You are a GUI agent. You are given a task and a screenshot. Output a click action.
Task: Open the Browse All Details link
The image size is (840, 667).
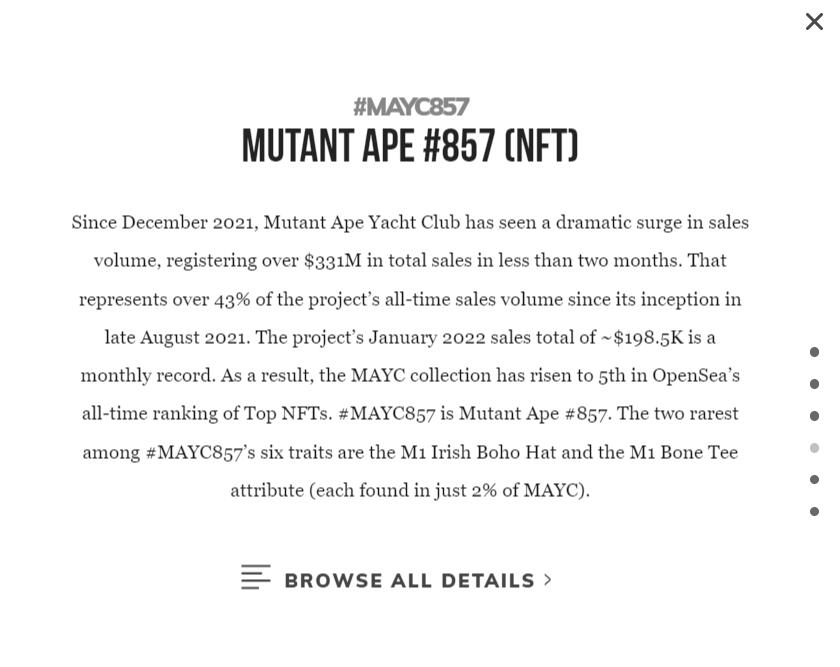[409, 580]
